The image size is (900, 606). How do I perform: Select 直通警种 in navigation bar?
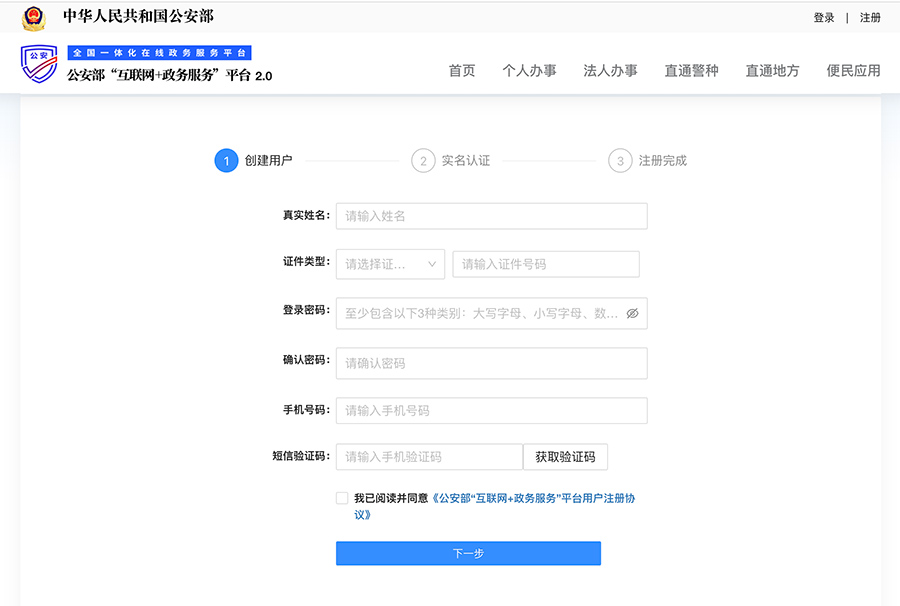[x=691, y=71]
